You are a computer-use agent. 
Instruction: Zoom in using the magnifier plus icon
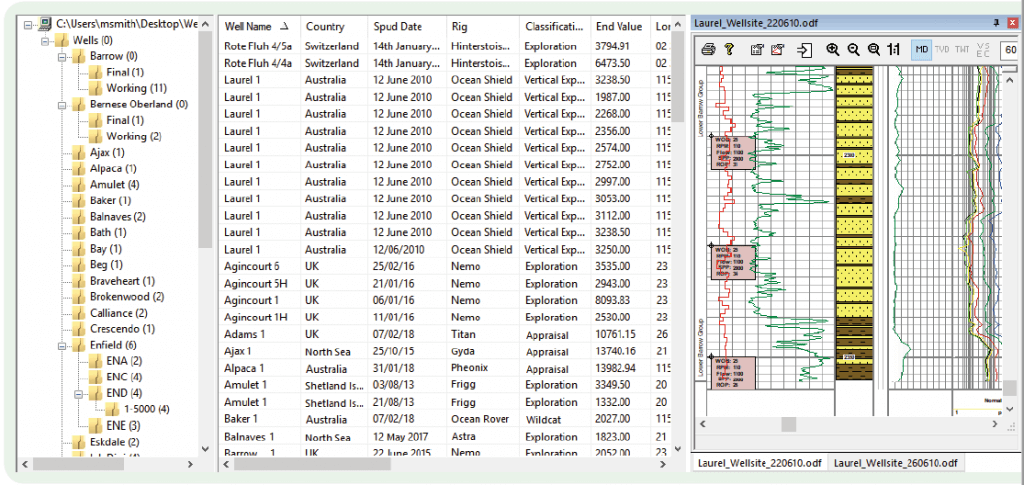[x=832, y=49]
